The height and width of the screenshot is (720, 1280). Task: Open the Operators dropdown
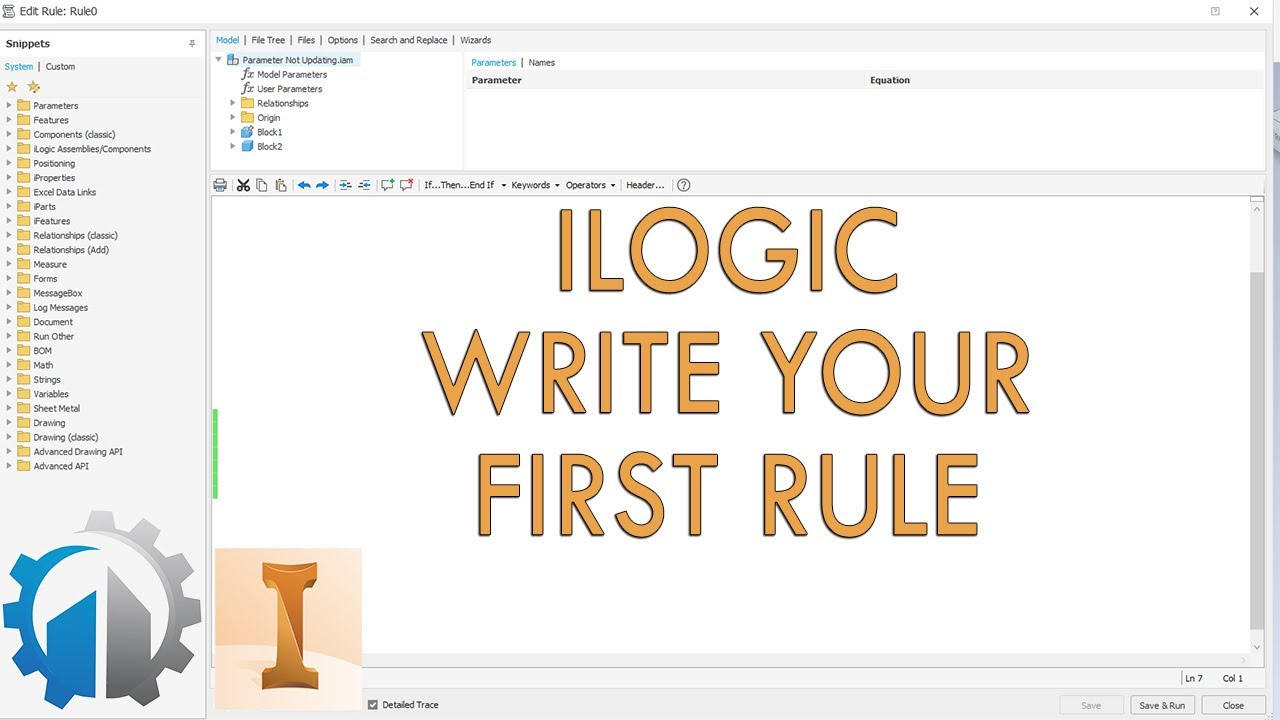[590, 185]
